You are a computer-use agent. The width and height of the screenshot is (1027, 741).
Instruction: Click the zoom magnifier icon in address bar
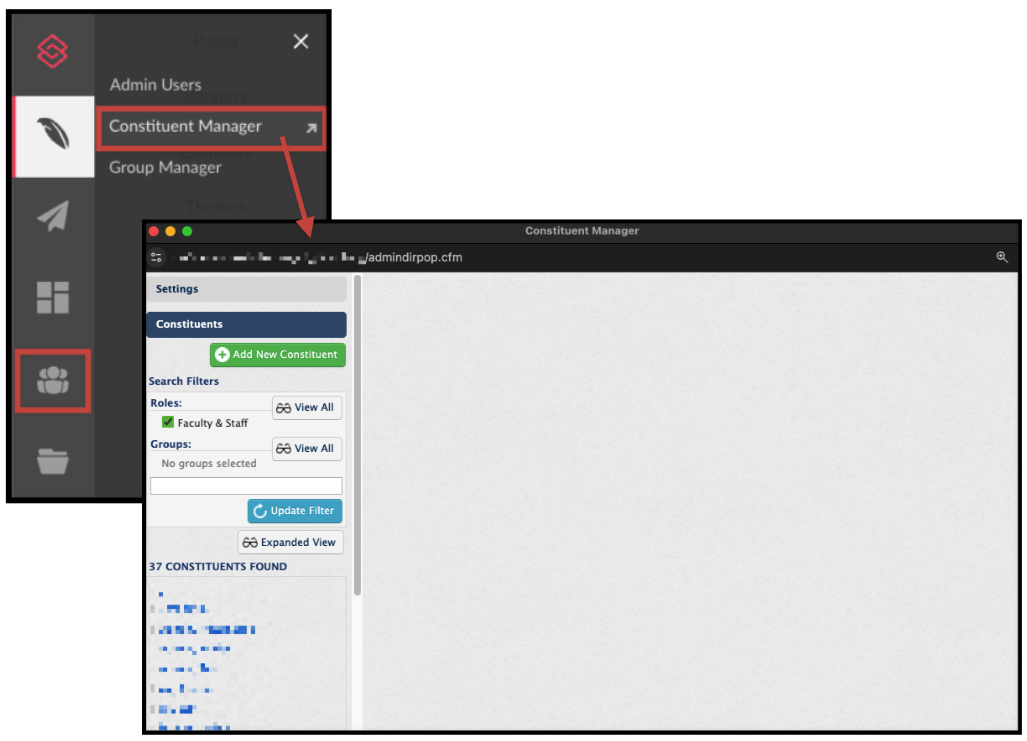click(x=1001, y=257)
